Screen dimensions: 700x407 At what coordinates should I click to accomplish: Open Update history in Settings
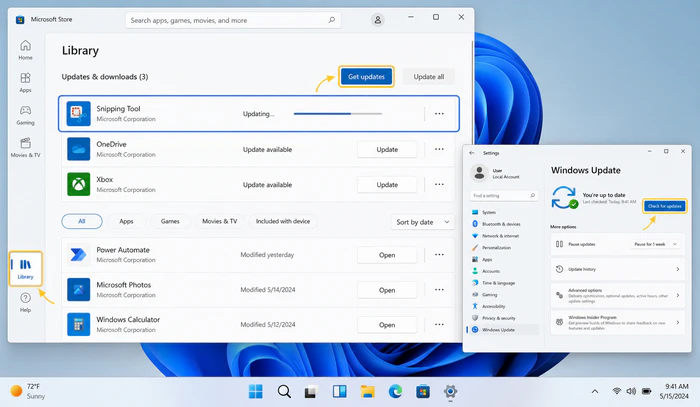618,269
